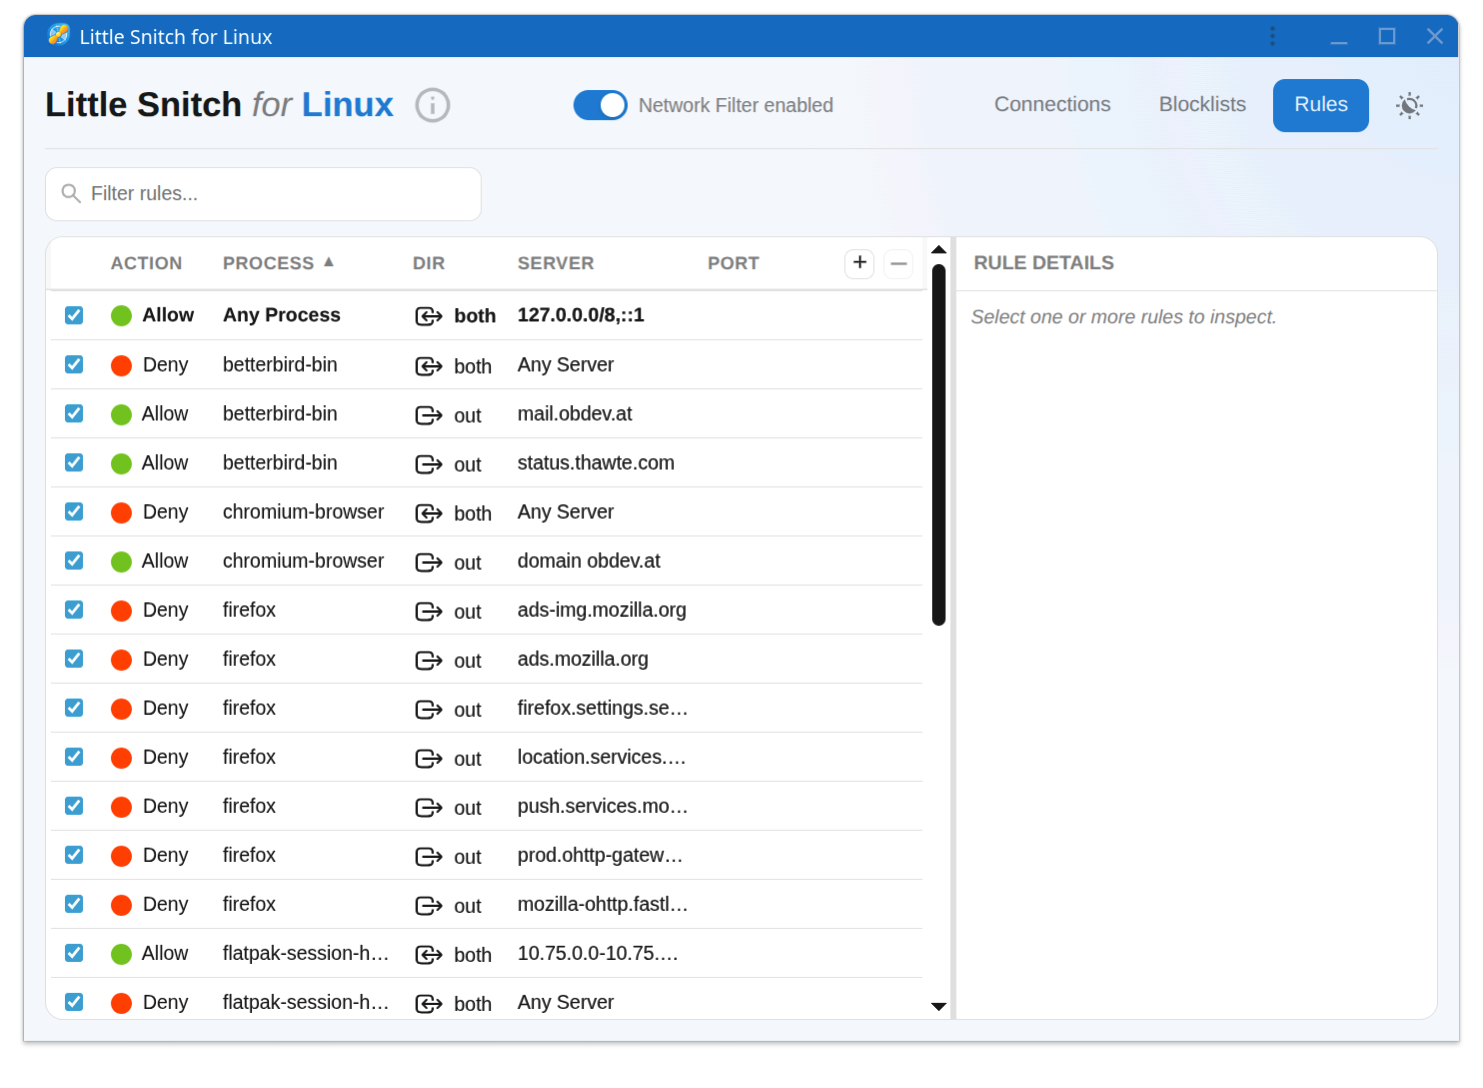Screen dimensions: 1483x1088
Task: Click the outbound icon for domain obdev.at rule
Action: click(x=429, y=562)
